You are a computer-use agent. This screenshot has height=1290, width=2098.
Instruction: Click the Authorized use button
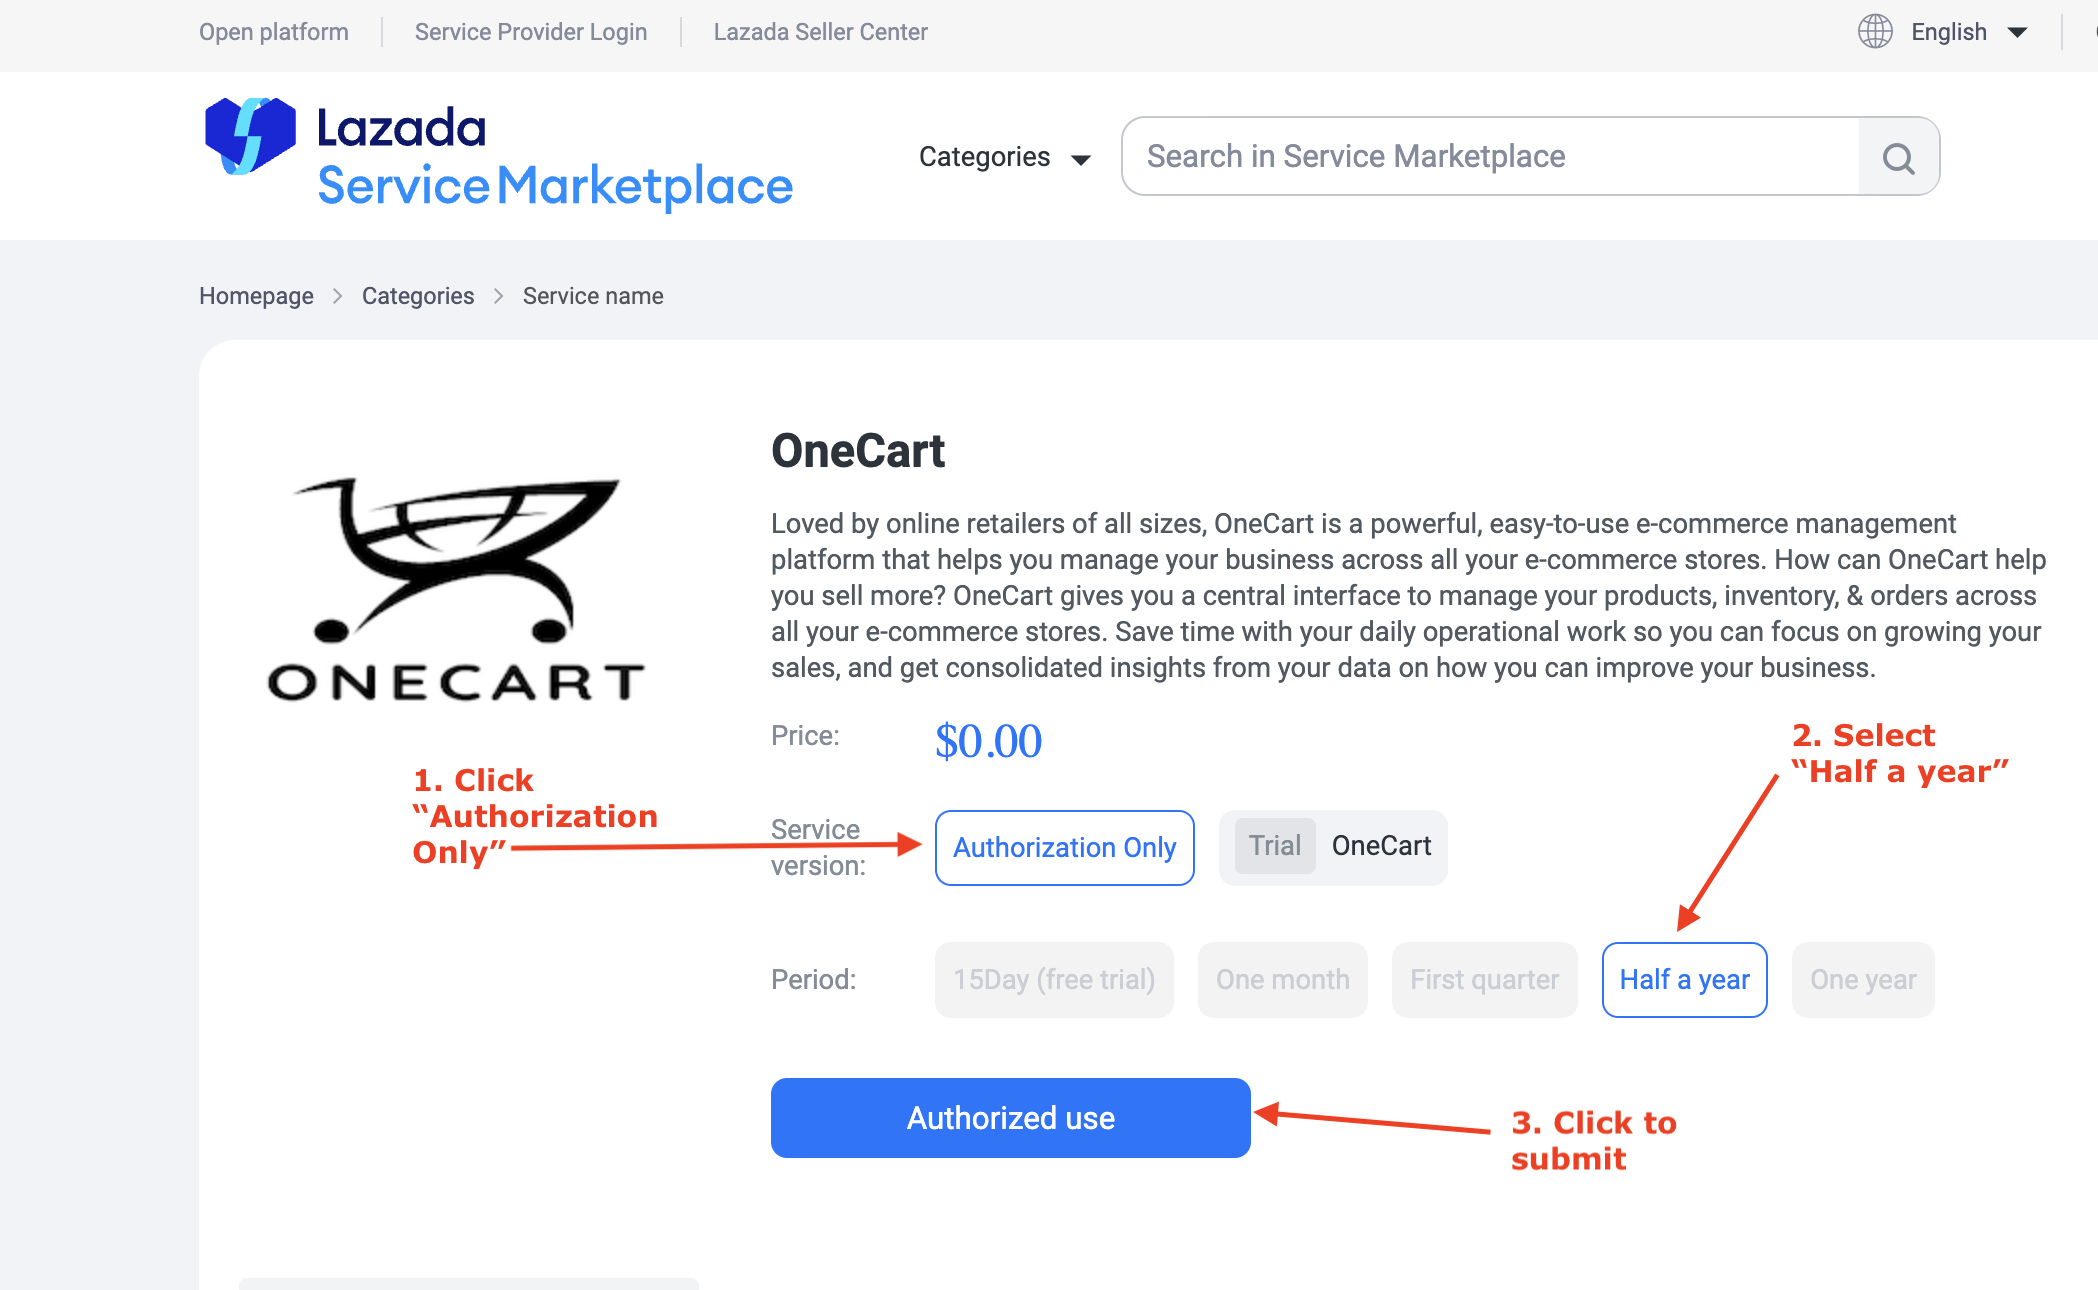click(1010, 1117)
